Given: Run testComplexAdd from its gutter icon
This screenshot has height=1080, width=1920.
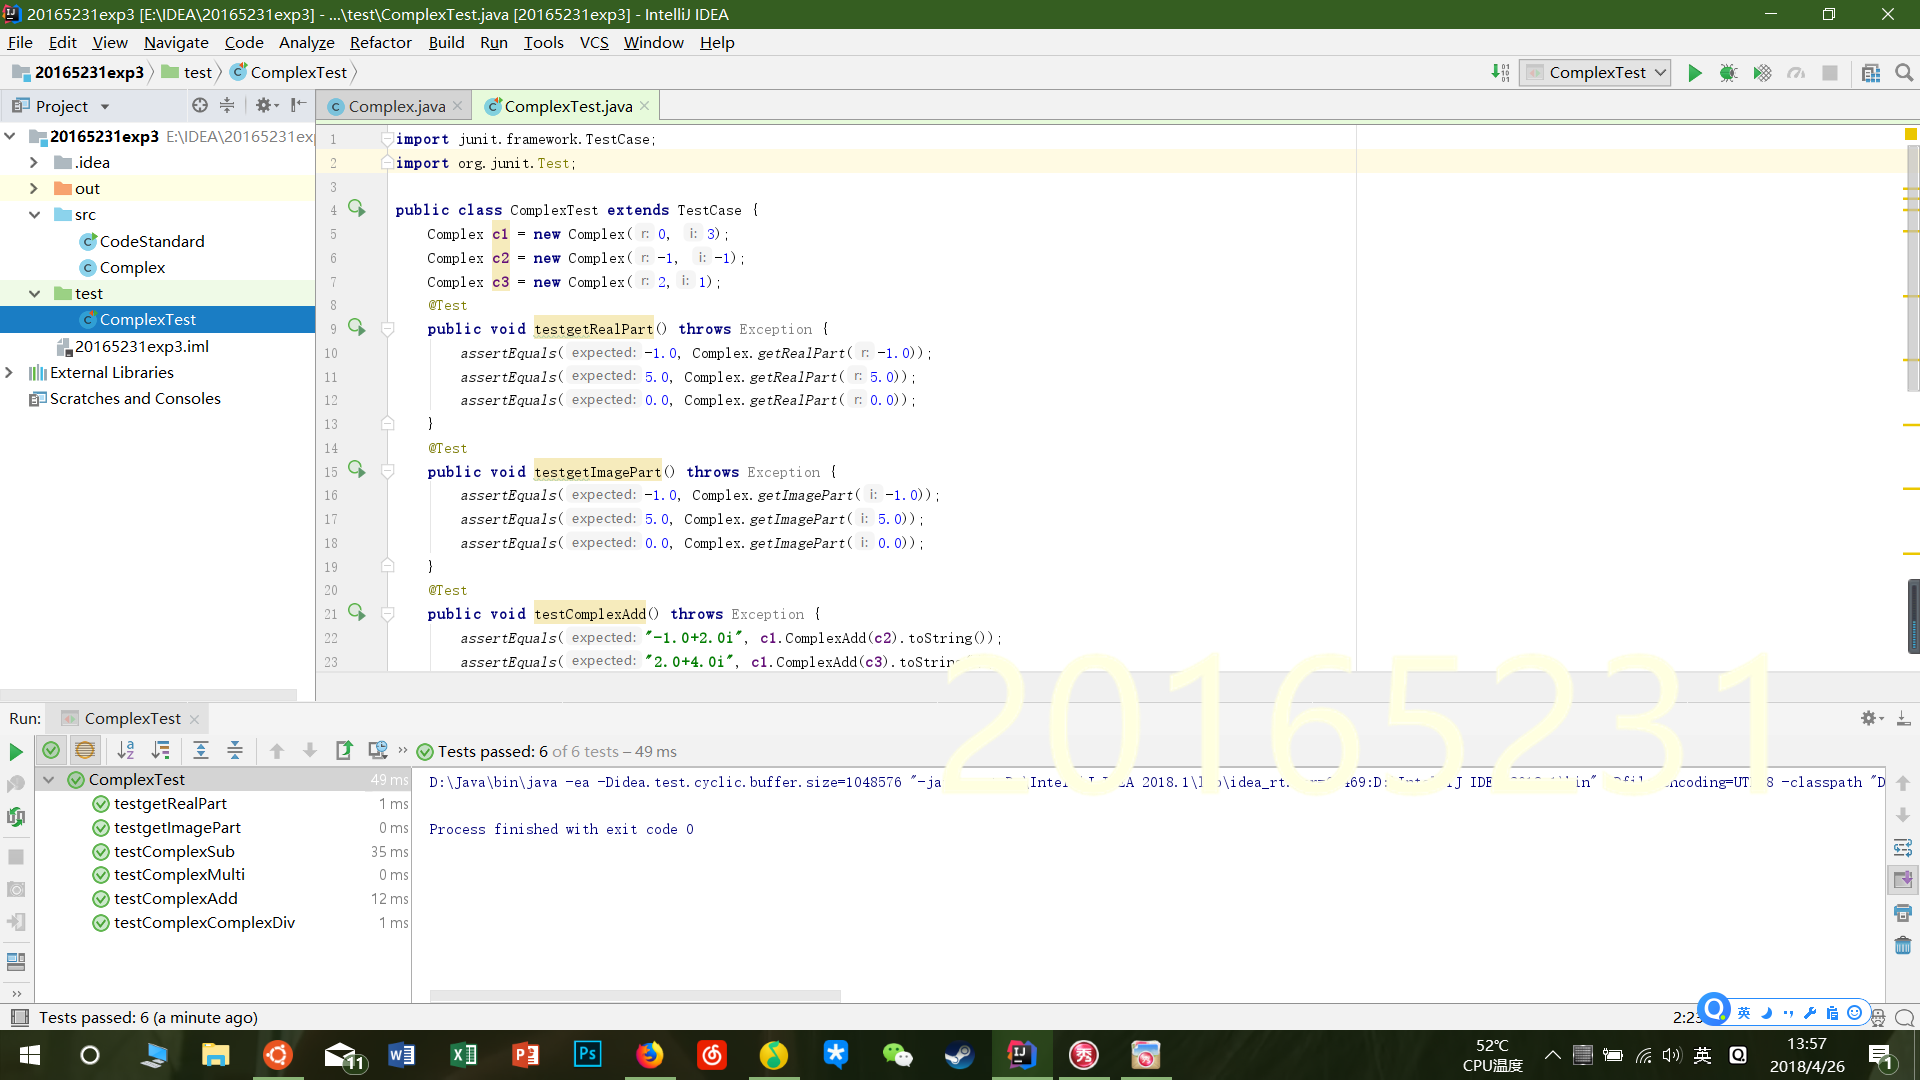Looking at the screenshot, I should (357, 613).
